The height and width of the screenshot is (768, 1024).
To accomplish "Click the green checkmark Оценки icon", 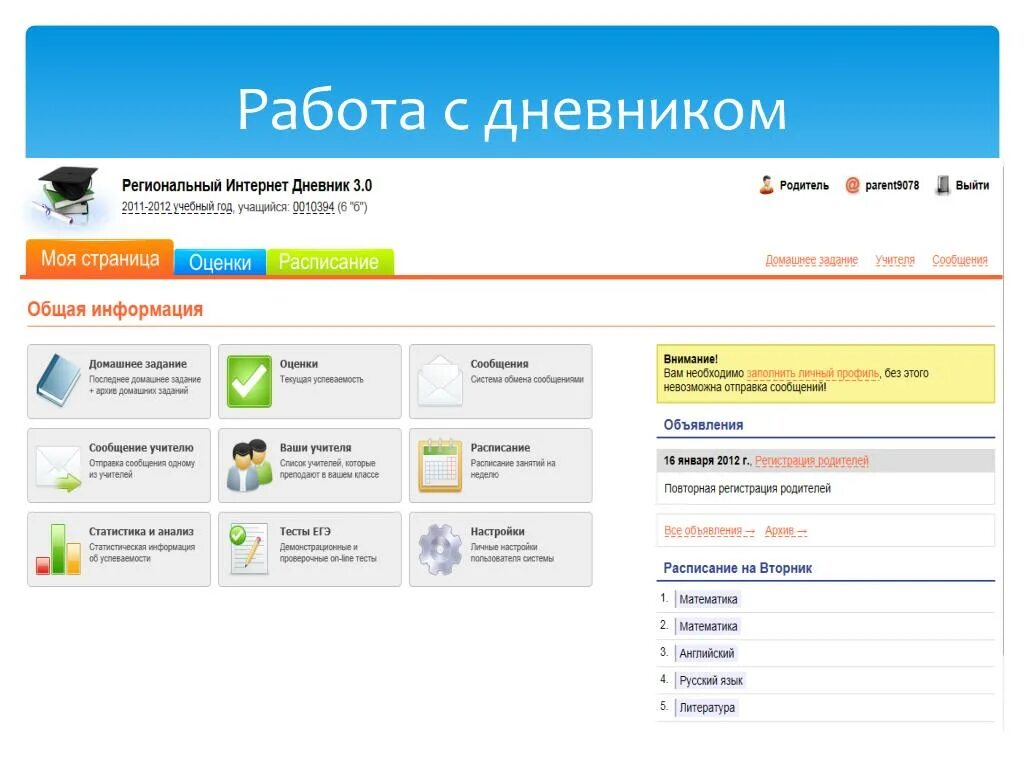I will (249, 381).
